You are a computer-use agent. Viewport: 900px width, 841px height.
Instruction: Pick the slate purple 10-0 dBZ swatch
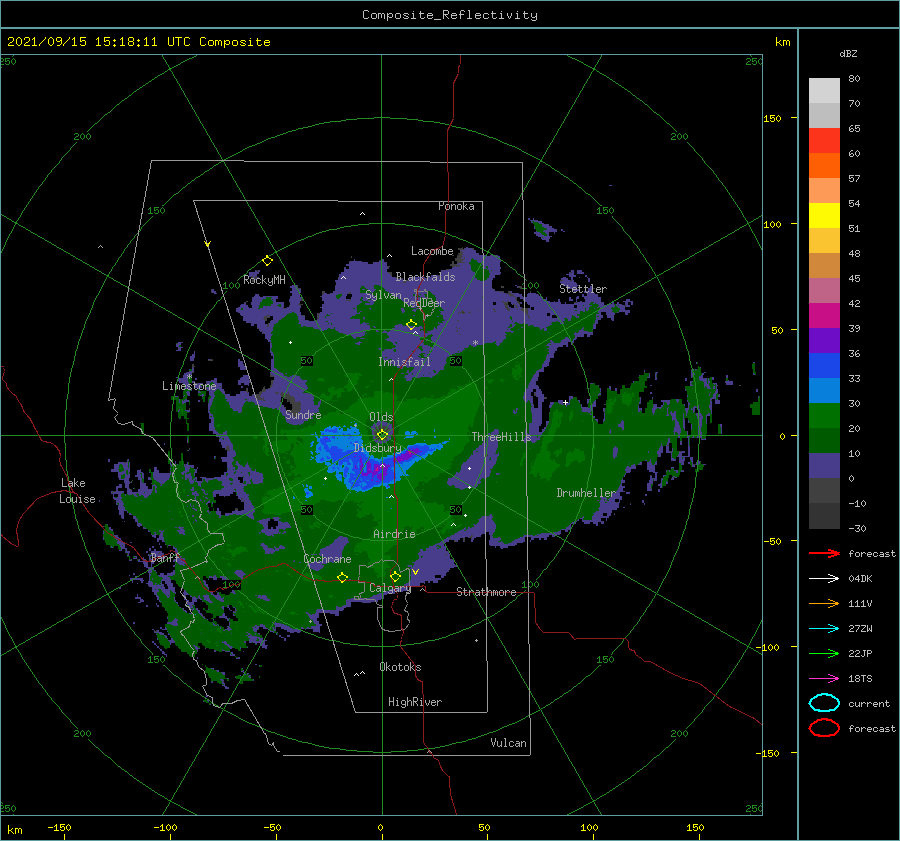tap(824, 466)
